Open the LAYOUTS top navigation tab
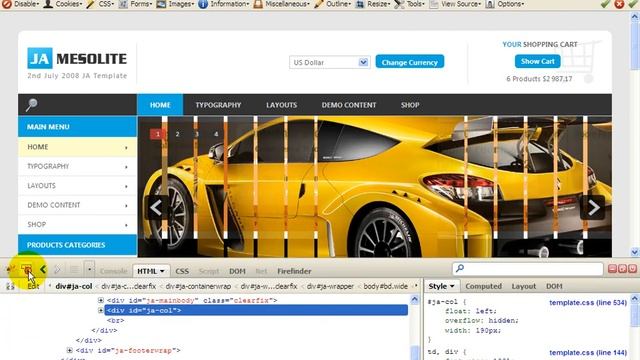The height and width of the screenshot is (360, 640). 281,105
